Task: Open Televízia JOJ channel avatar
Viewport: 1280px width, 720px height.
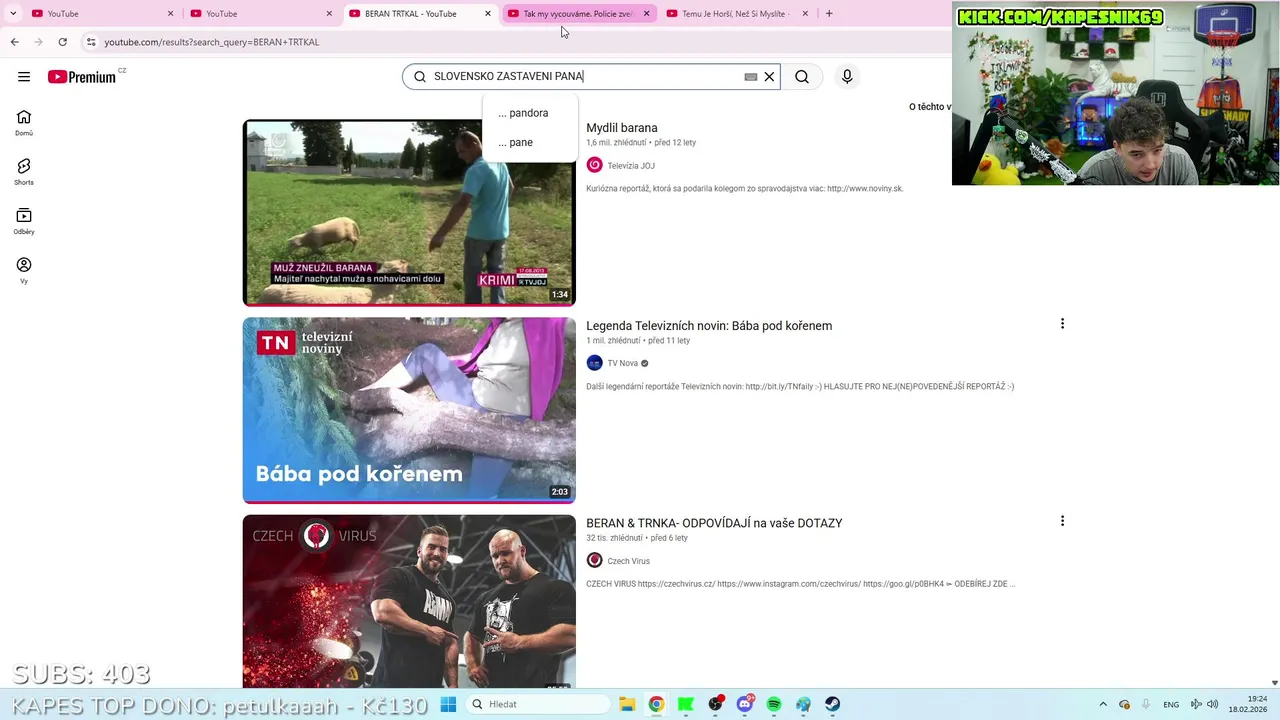Action: 594,166
